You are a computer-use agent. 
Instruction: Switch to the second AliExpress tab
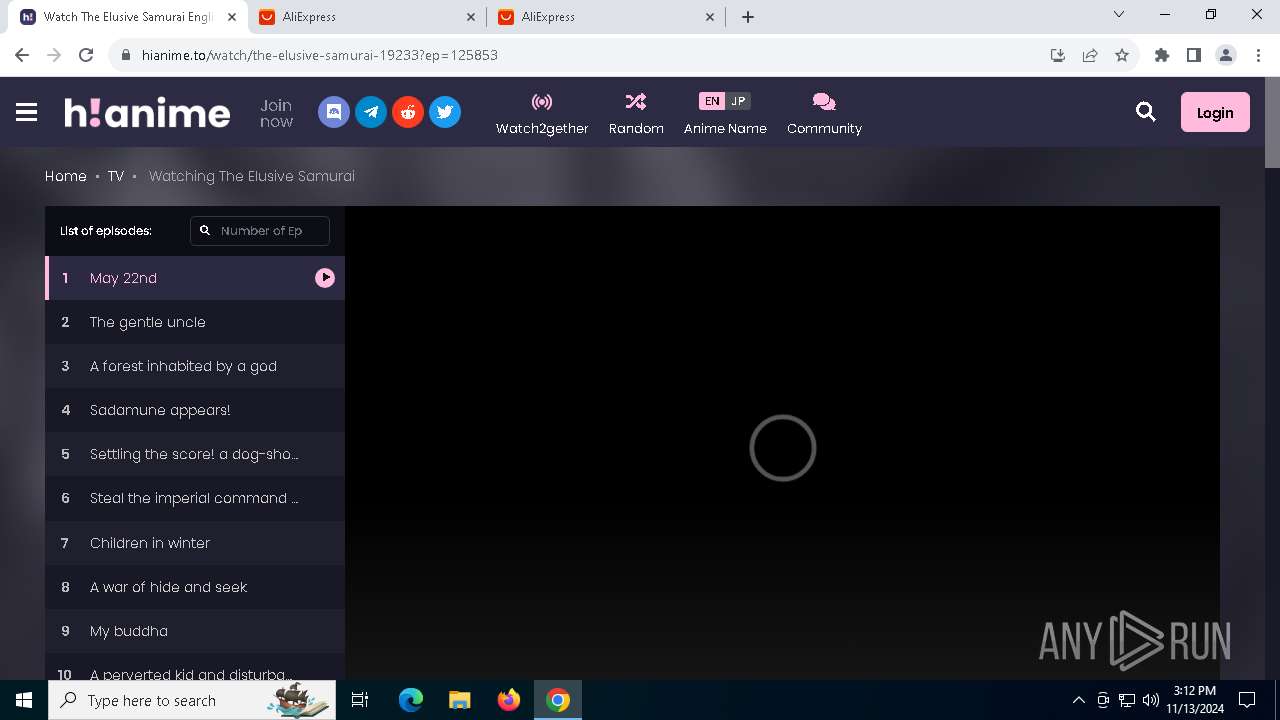pyautogui.click(x=607, y=17)
